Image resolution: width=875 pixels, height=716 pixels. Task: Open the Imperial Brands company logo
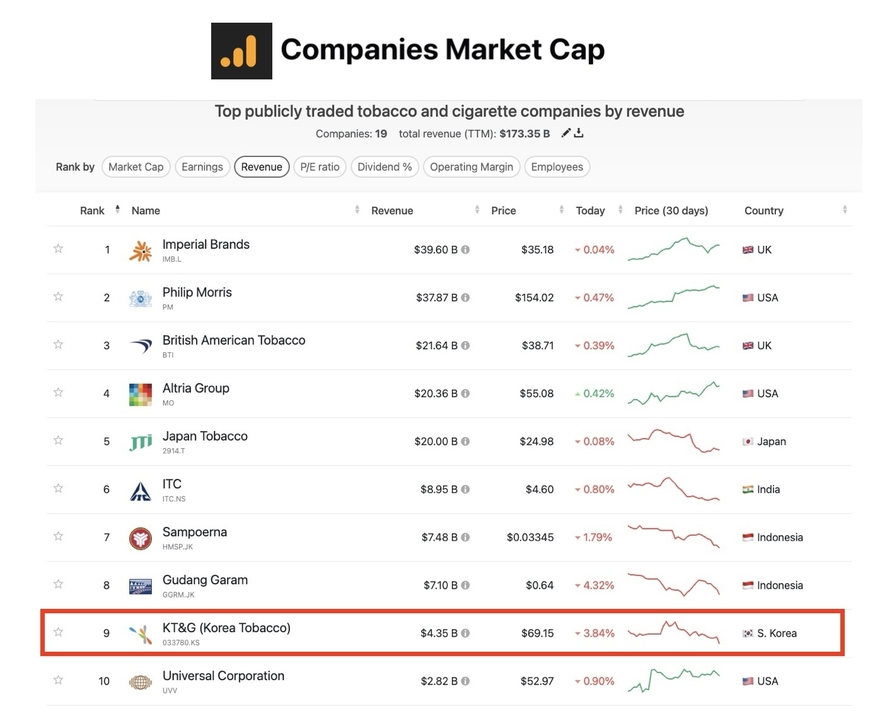pos(141,251)
